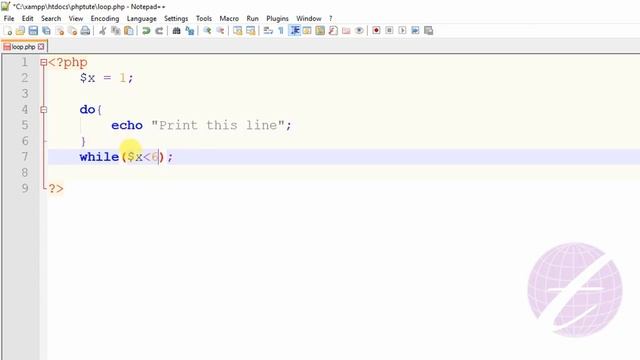Open the Macro menu
Viewport: 640px width, 360px height.
click(x=229, y=18)
